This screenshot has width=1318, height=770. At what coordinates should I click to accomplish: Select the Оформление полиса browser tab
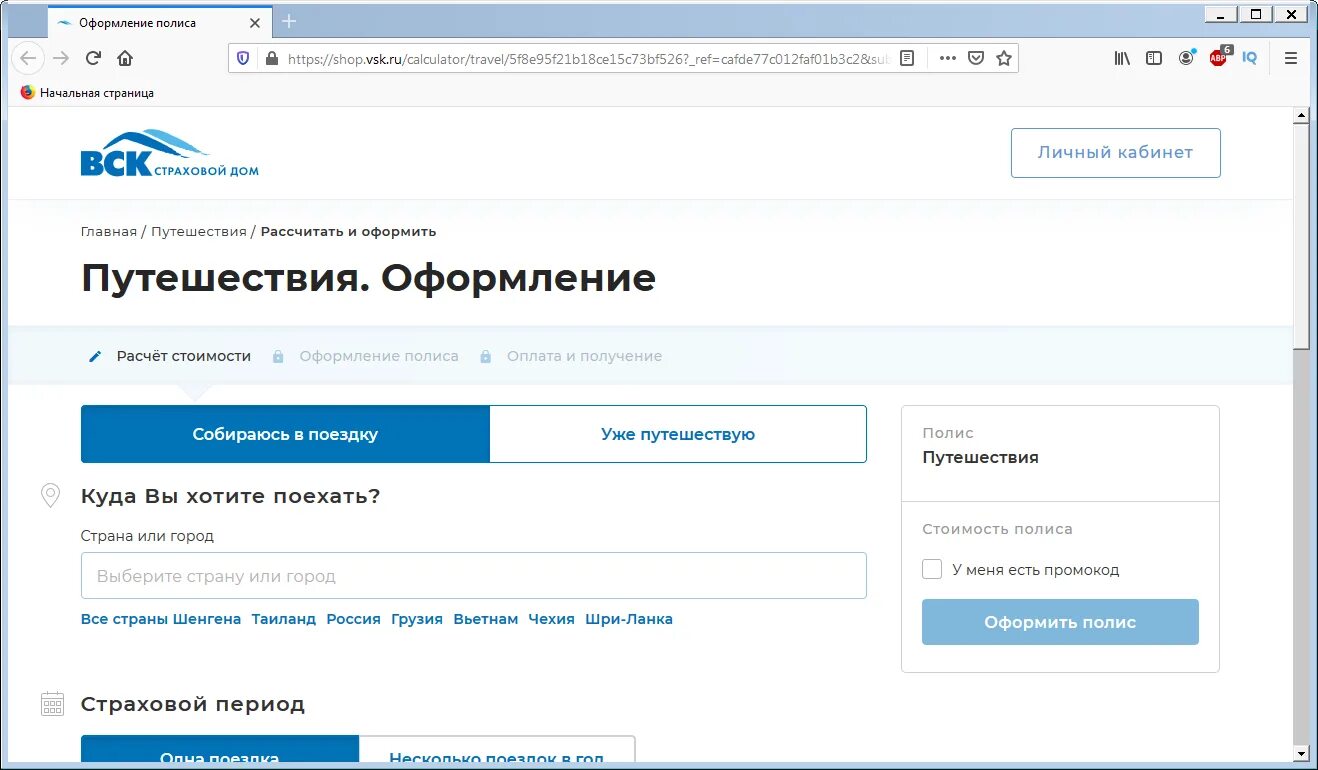[x=158, y=22]
